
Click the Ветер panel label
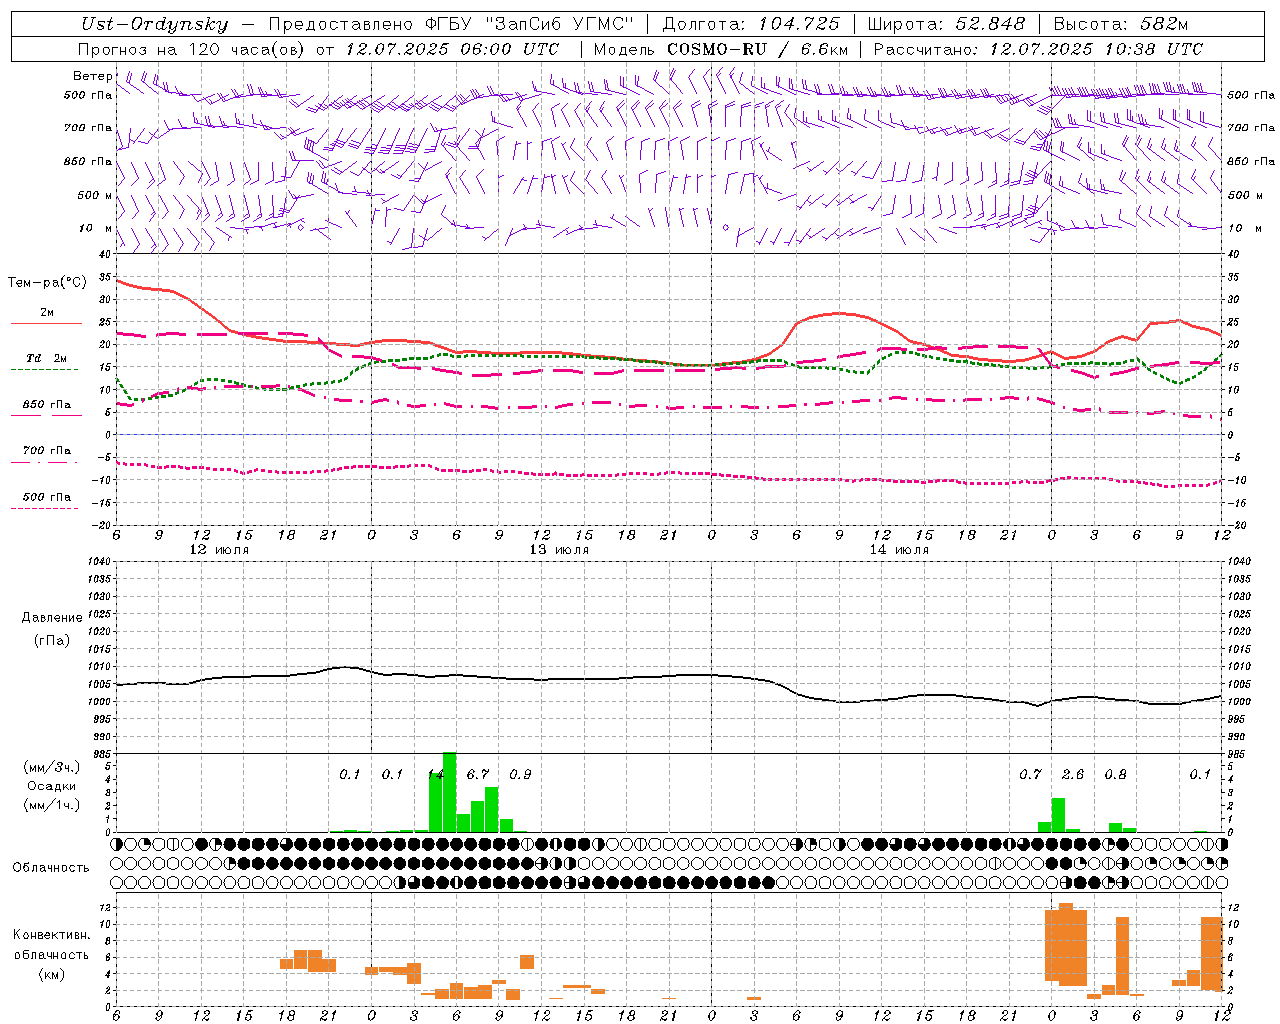(x=93, y=76)
